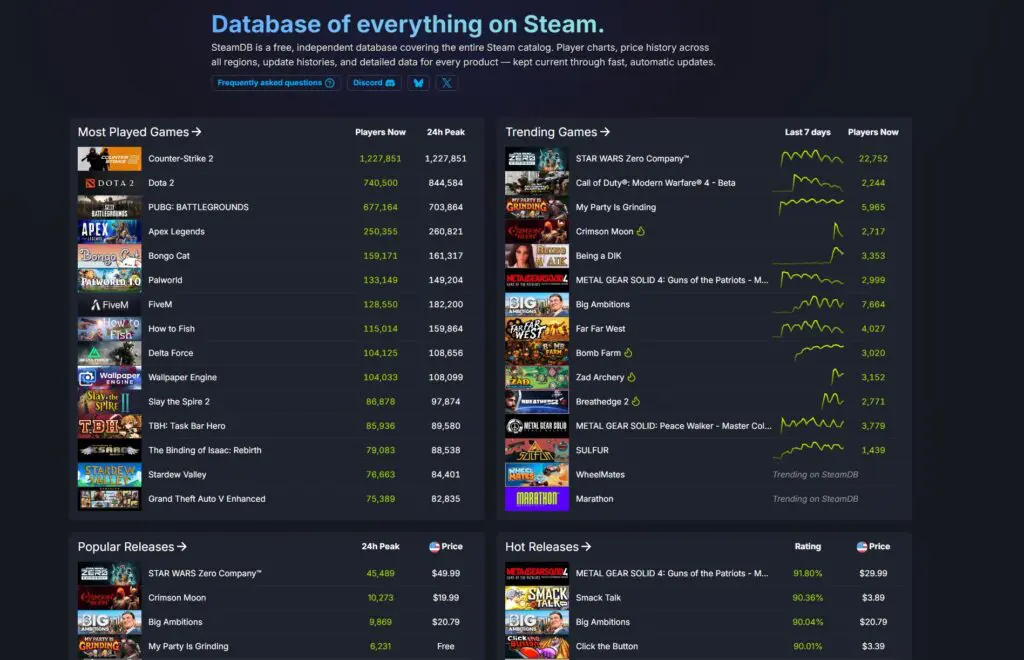The height and width of the screenshot is (660, 1024).
Task: Click the FiveM logo thumbnail
Action: tap(109, 304)
